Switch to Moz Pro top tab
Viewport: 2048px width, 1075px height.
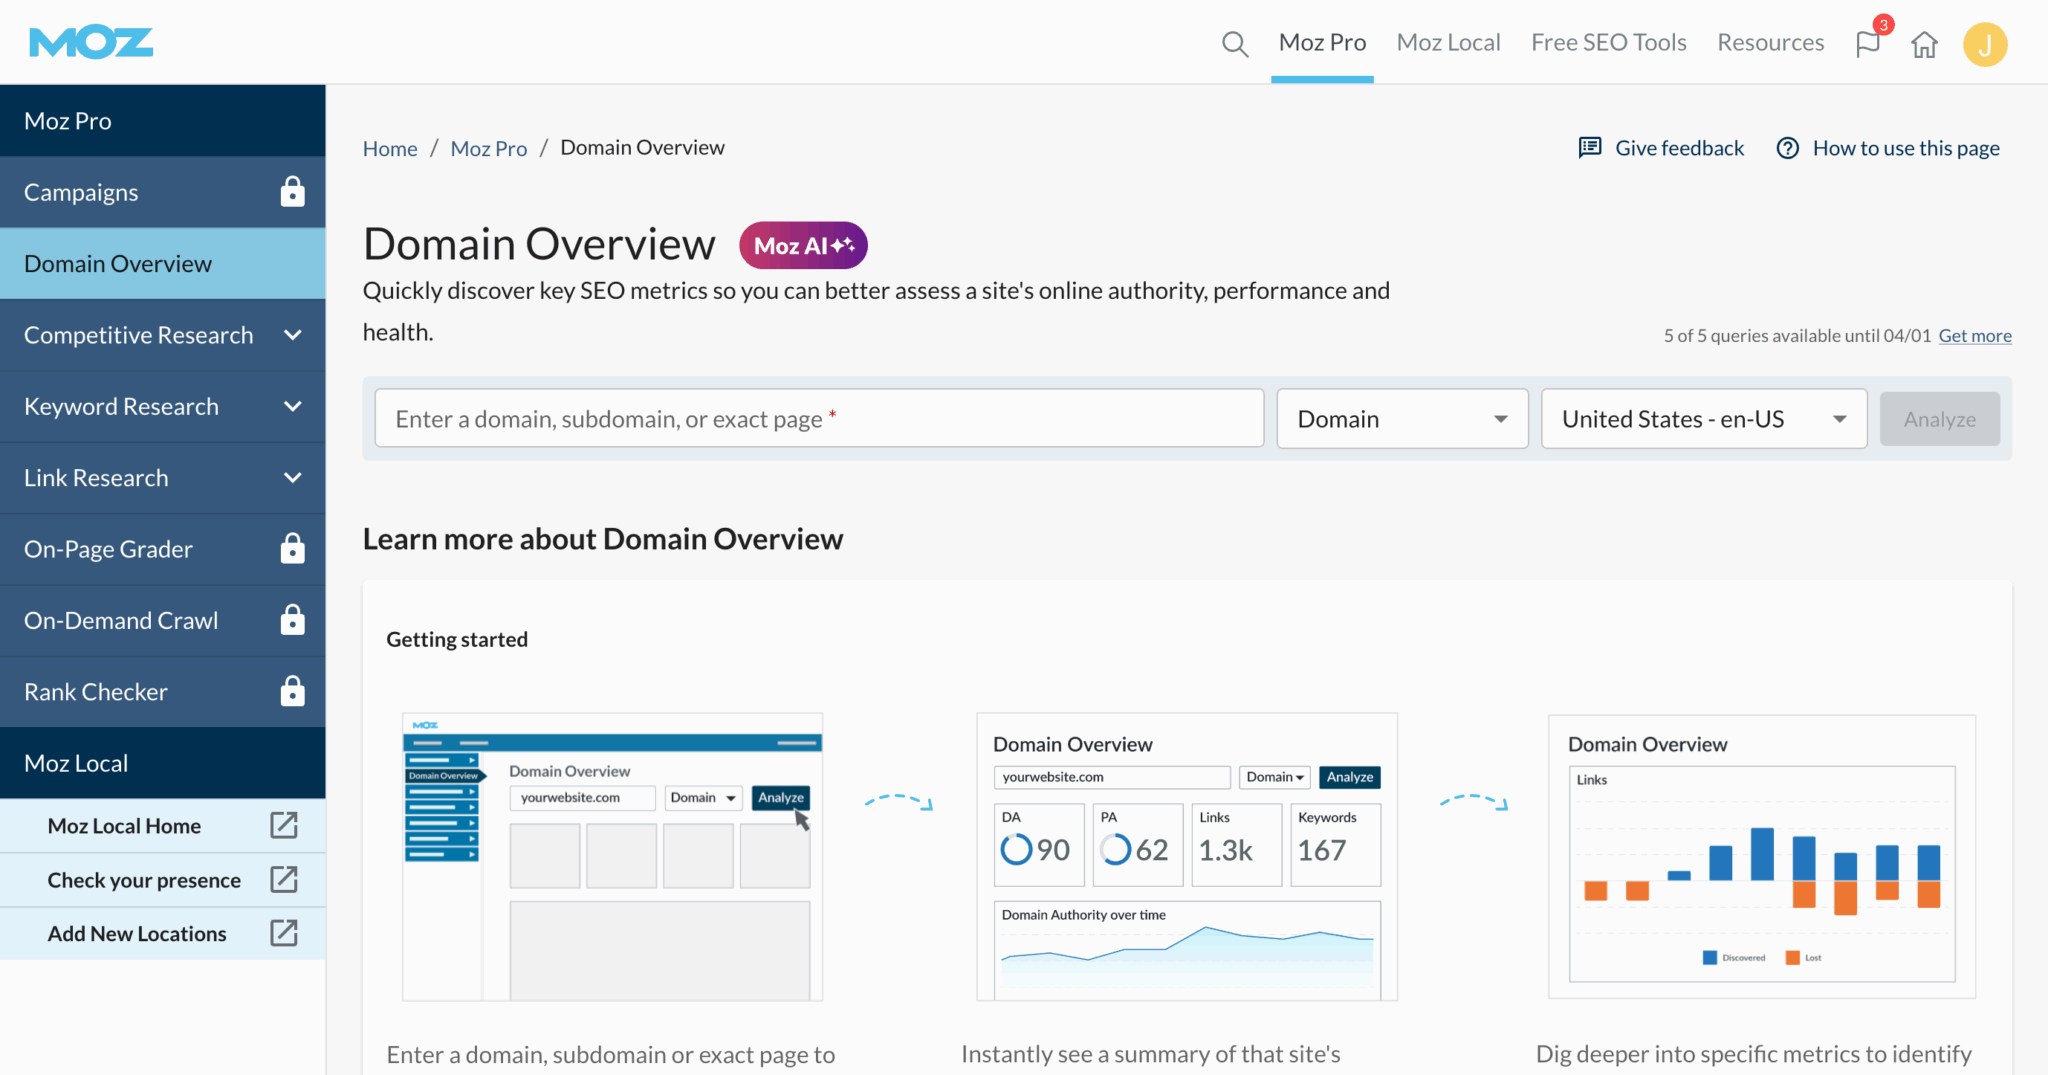(x=1322, y=43)
